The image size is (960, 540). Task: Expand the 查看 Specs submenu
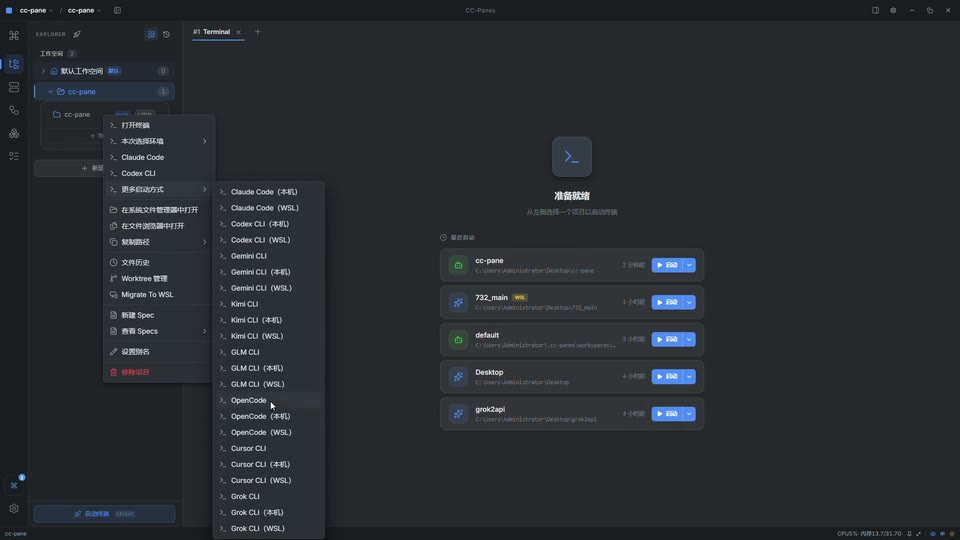159,331
